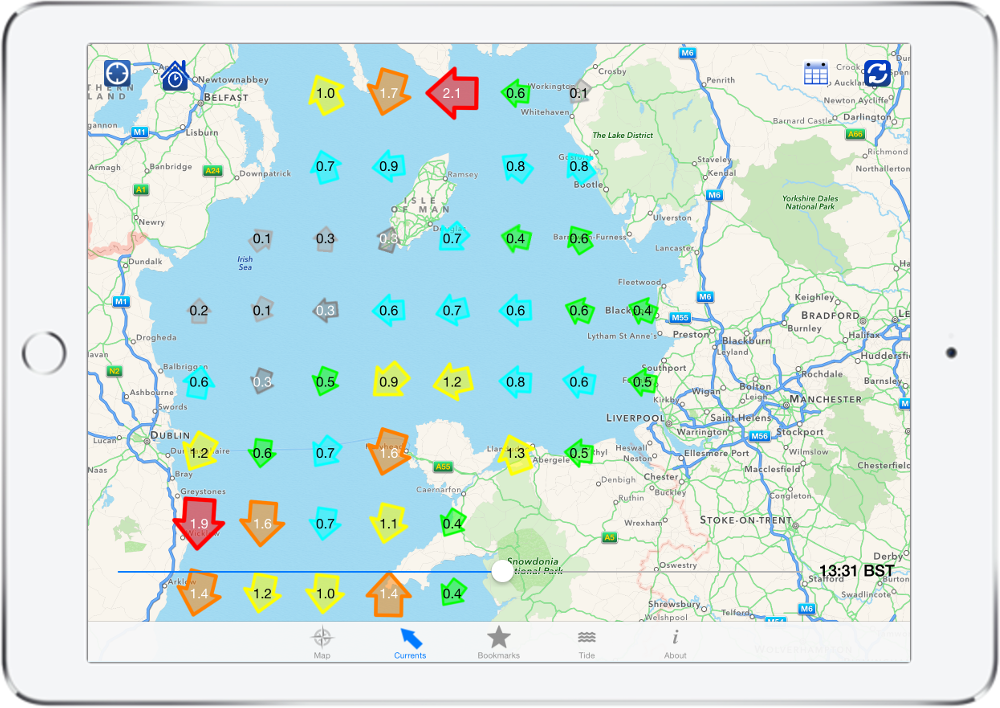
Task: Tap the 0.6 arrow near Balbriggan
Action: point(199,382)
